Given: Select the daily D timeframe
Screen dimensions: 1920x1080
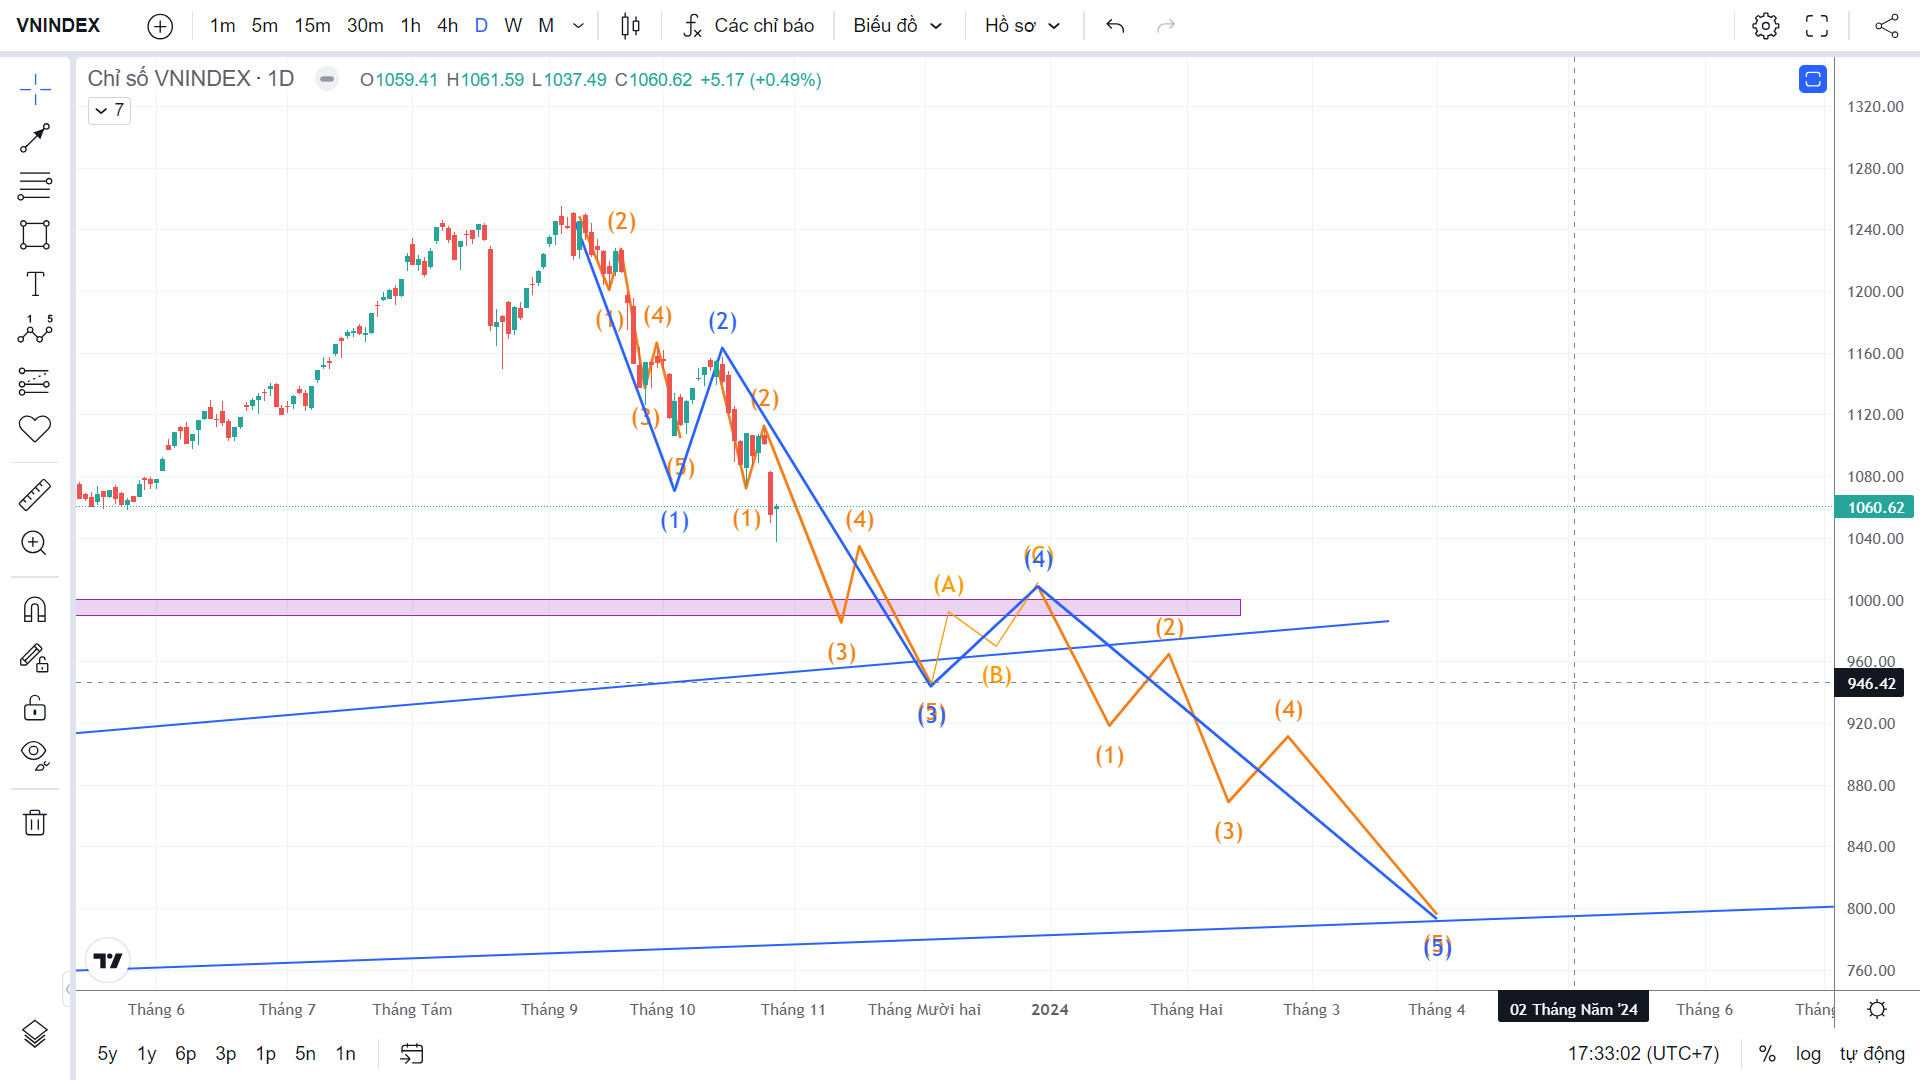Looking at the screenshot, I should pos(481,26).
